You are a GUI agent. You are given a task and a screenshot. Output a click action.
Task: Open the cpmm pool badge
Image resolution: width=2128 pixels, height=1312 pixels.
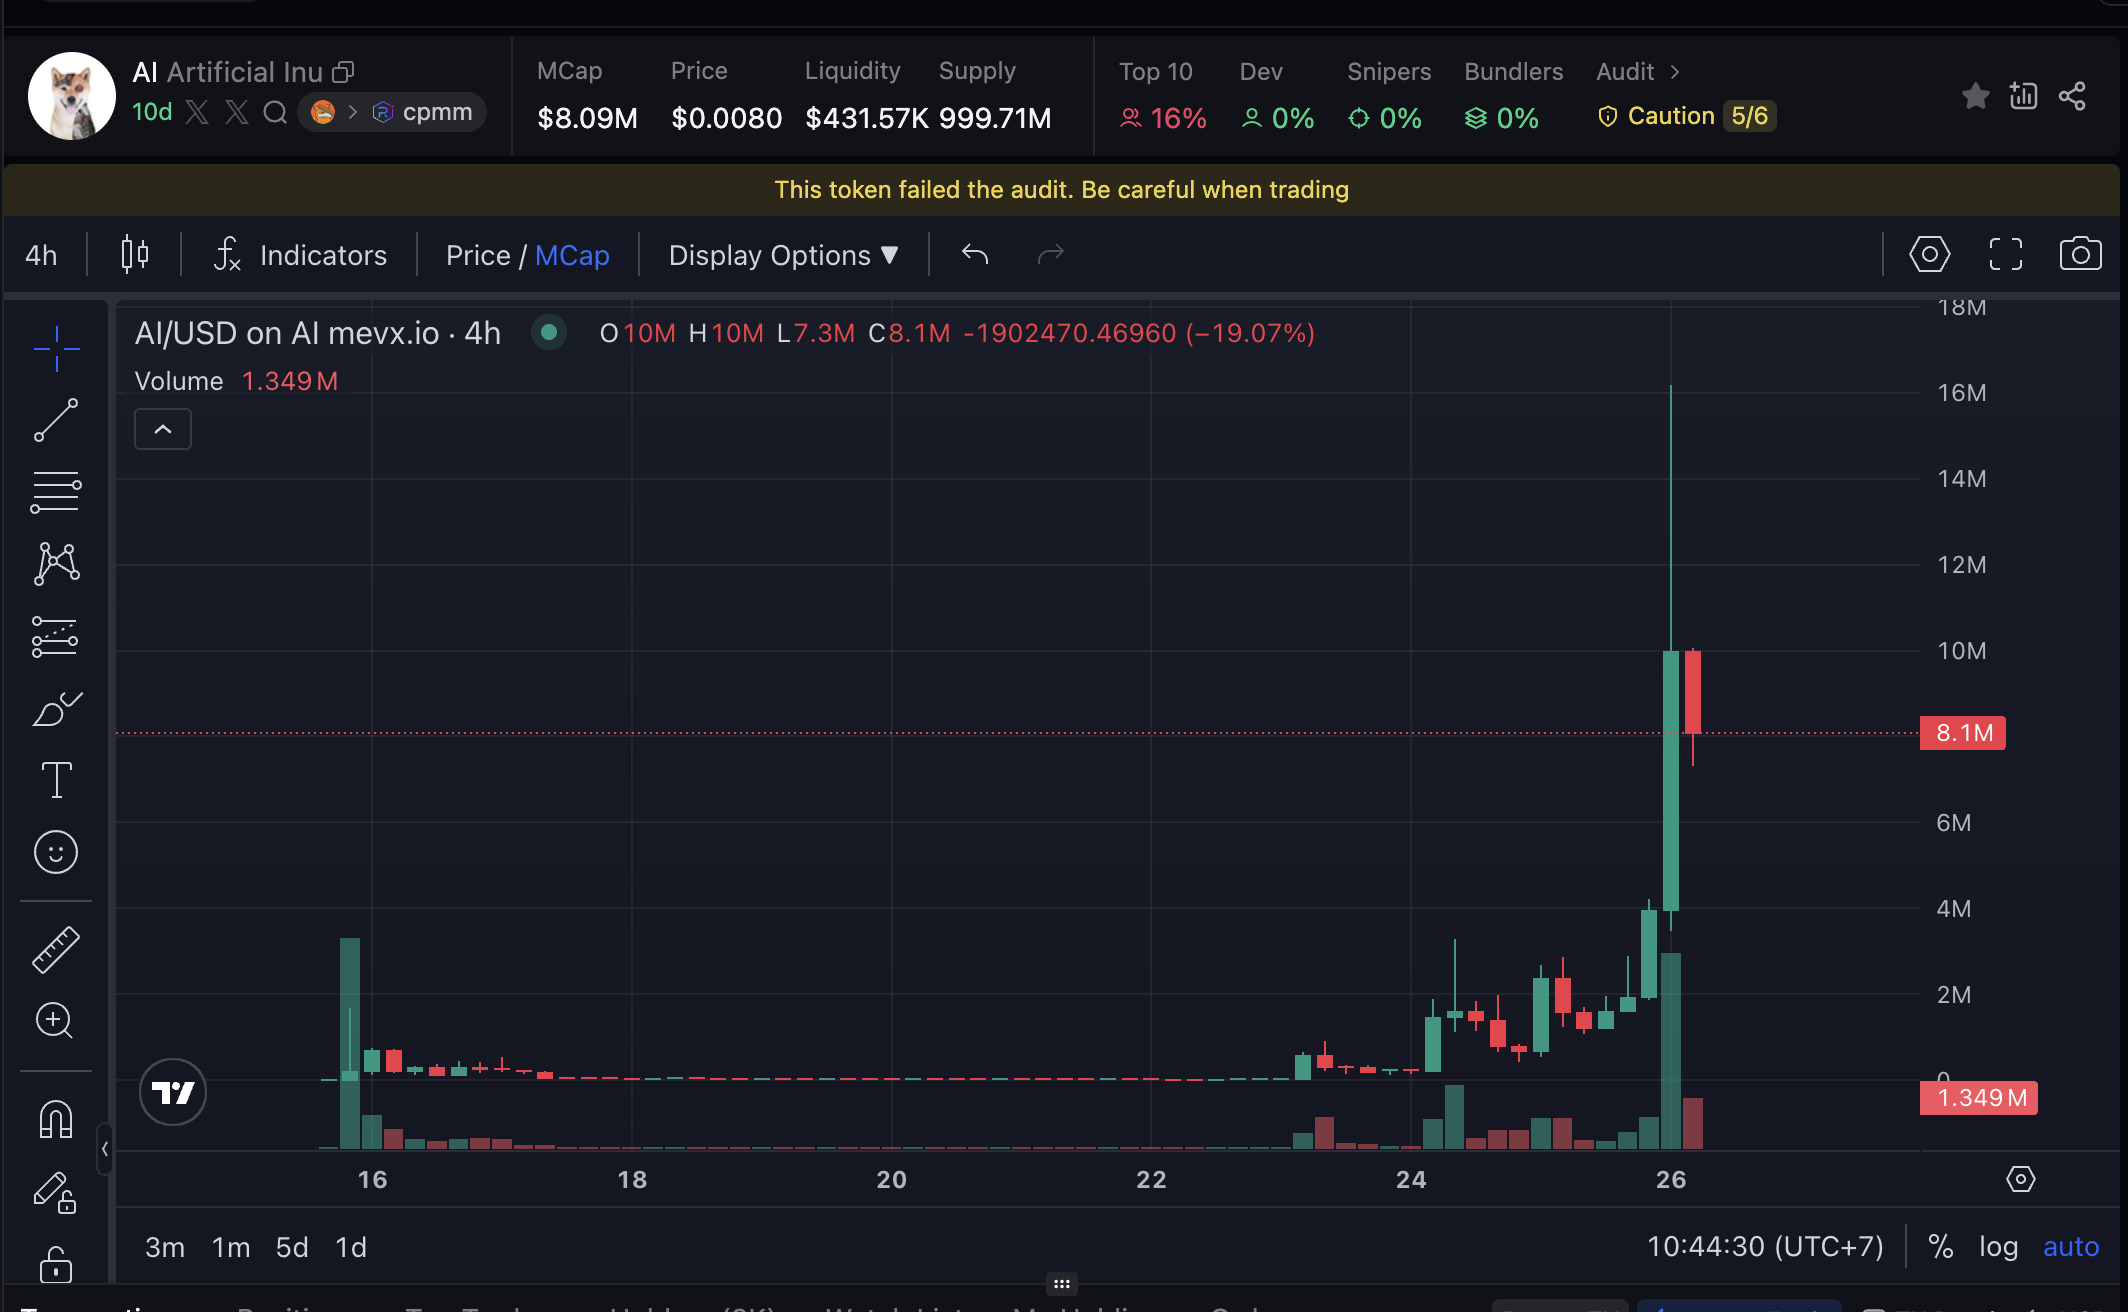[x=392, y=112]
